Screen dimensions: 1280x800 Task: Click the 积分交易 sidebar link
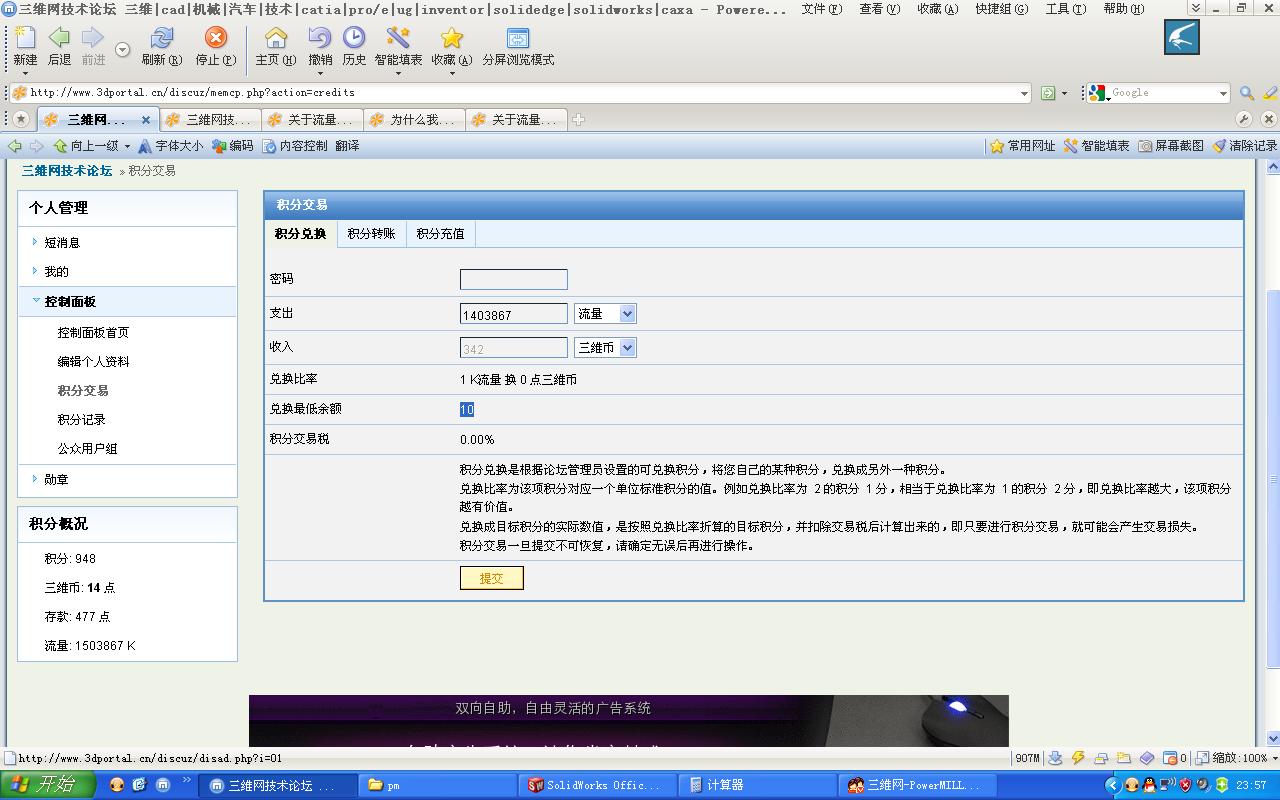click(82, 391)
